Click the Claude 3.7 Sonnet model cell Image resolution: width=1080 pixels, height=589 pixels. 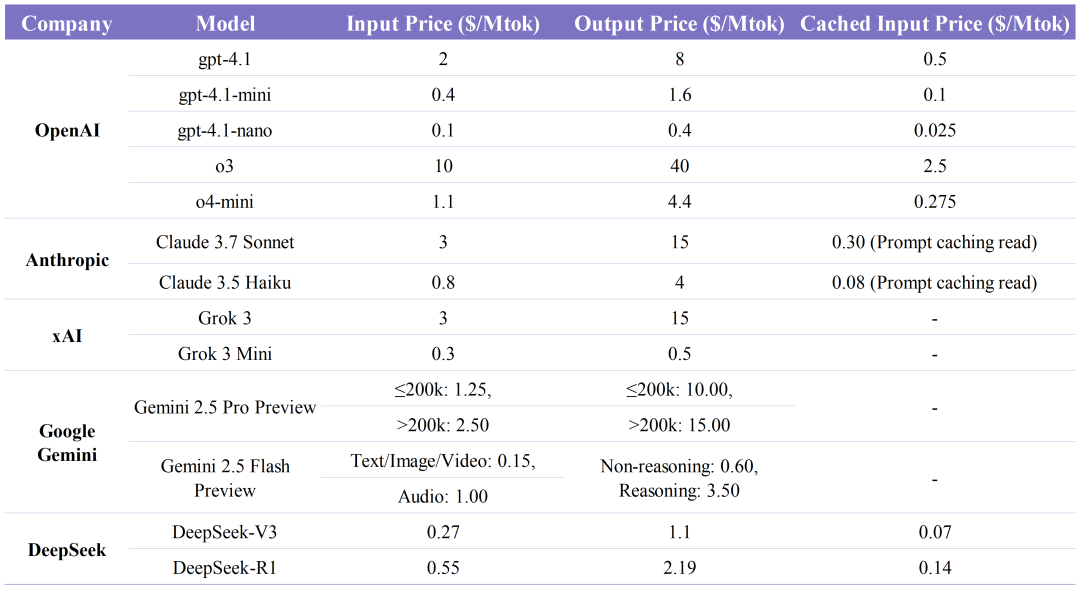coord(225,242)
